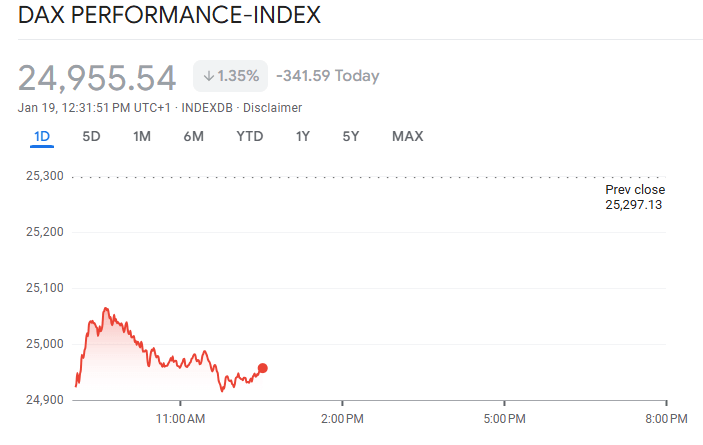Click the down arrow in percent badge

pyautogui.click(x=209, y=76)
